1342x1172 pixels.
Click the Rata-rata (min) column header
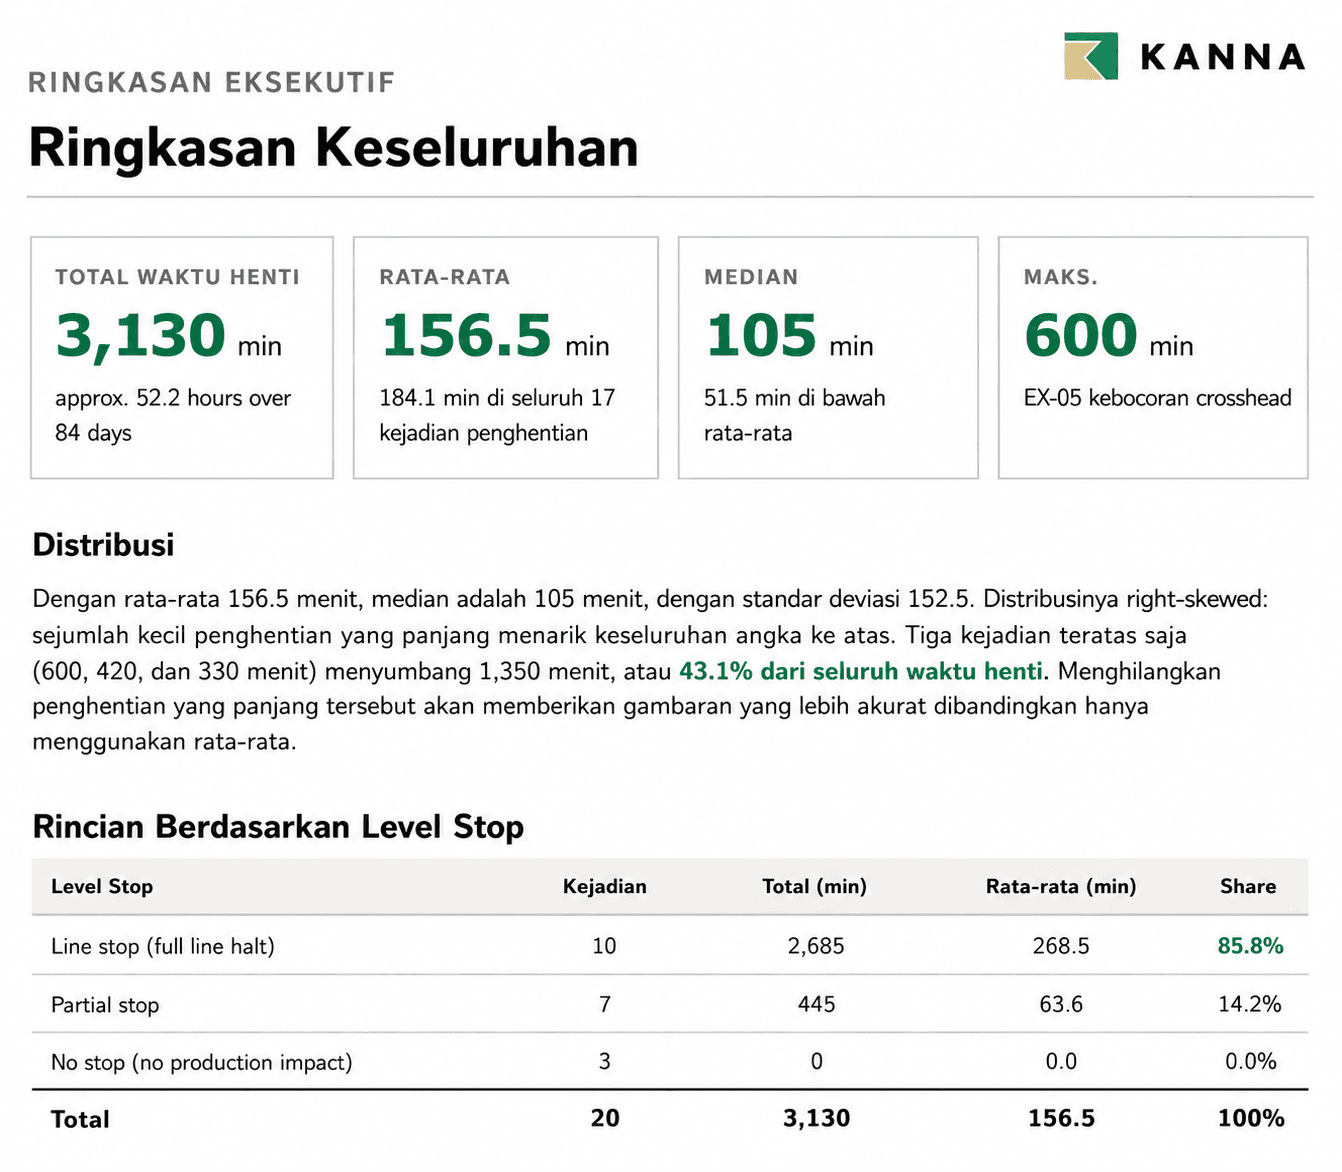pyautogui.click(x=1061, y=886)
